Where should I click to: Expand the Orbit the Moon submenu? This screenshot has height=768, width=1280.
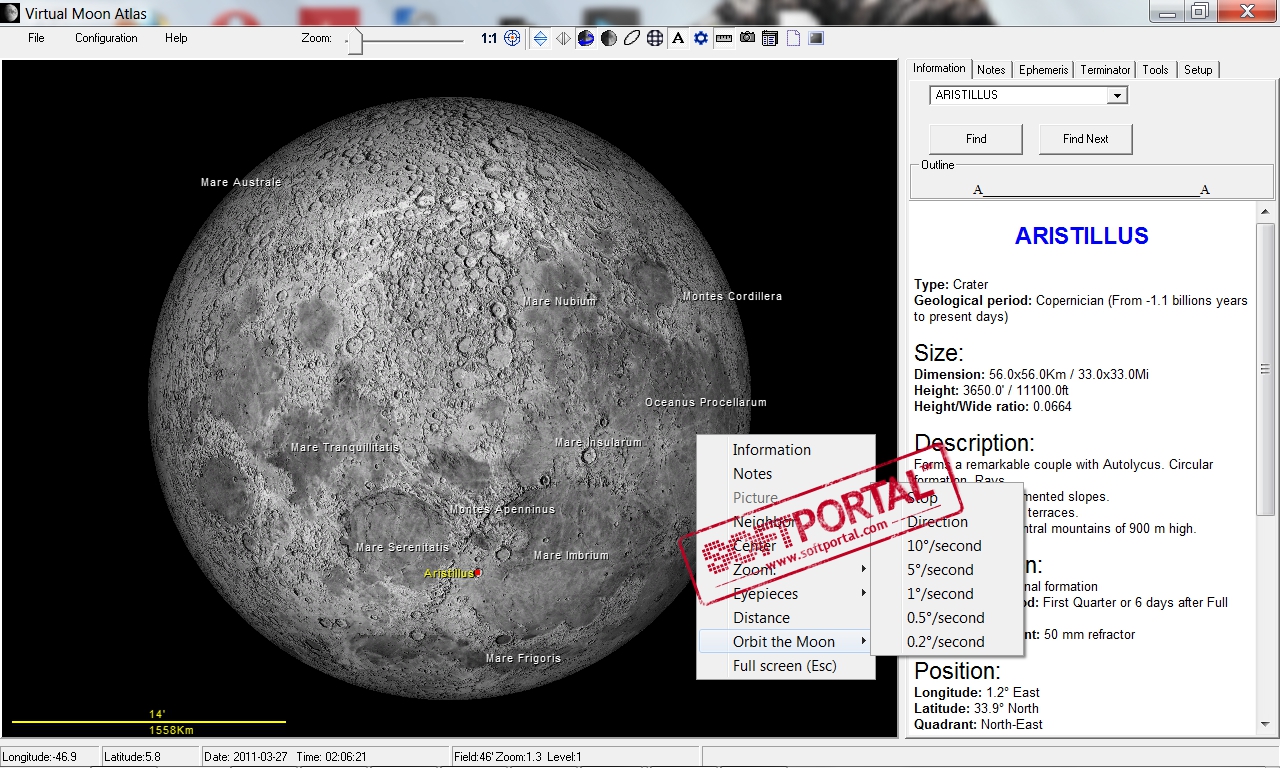click(x=786, y=642)
